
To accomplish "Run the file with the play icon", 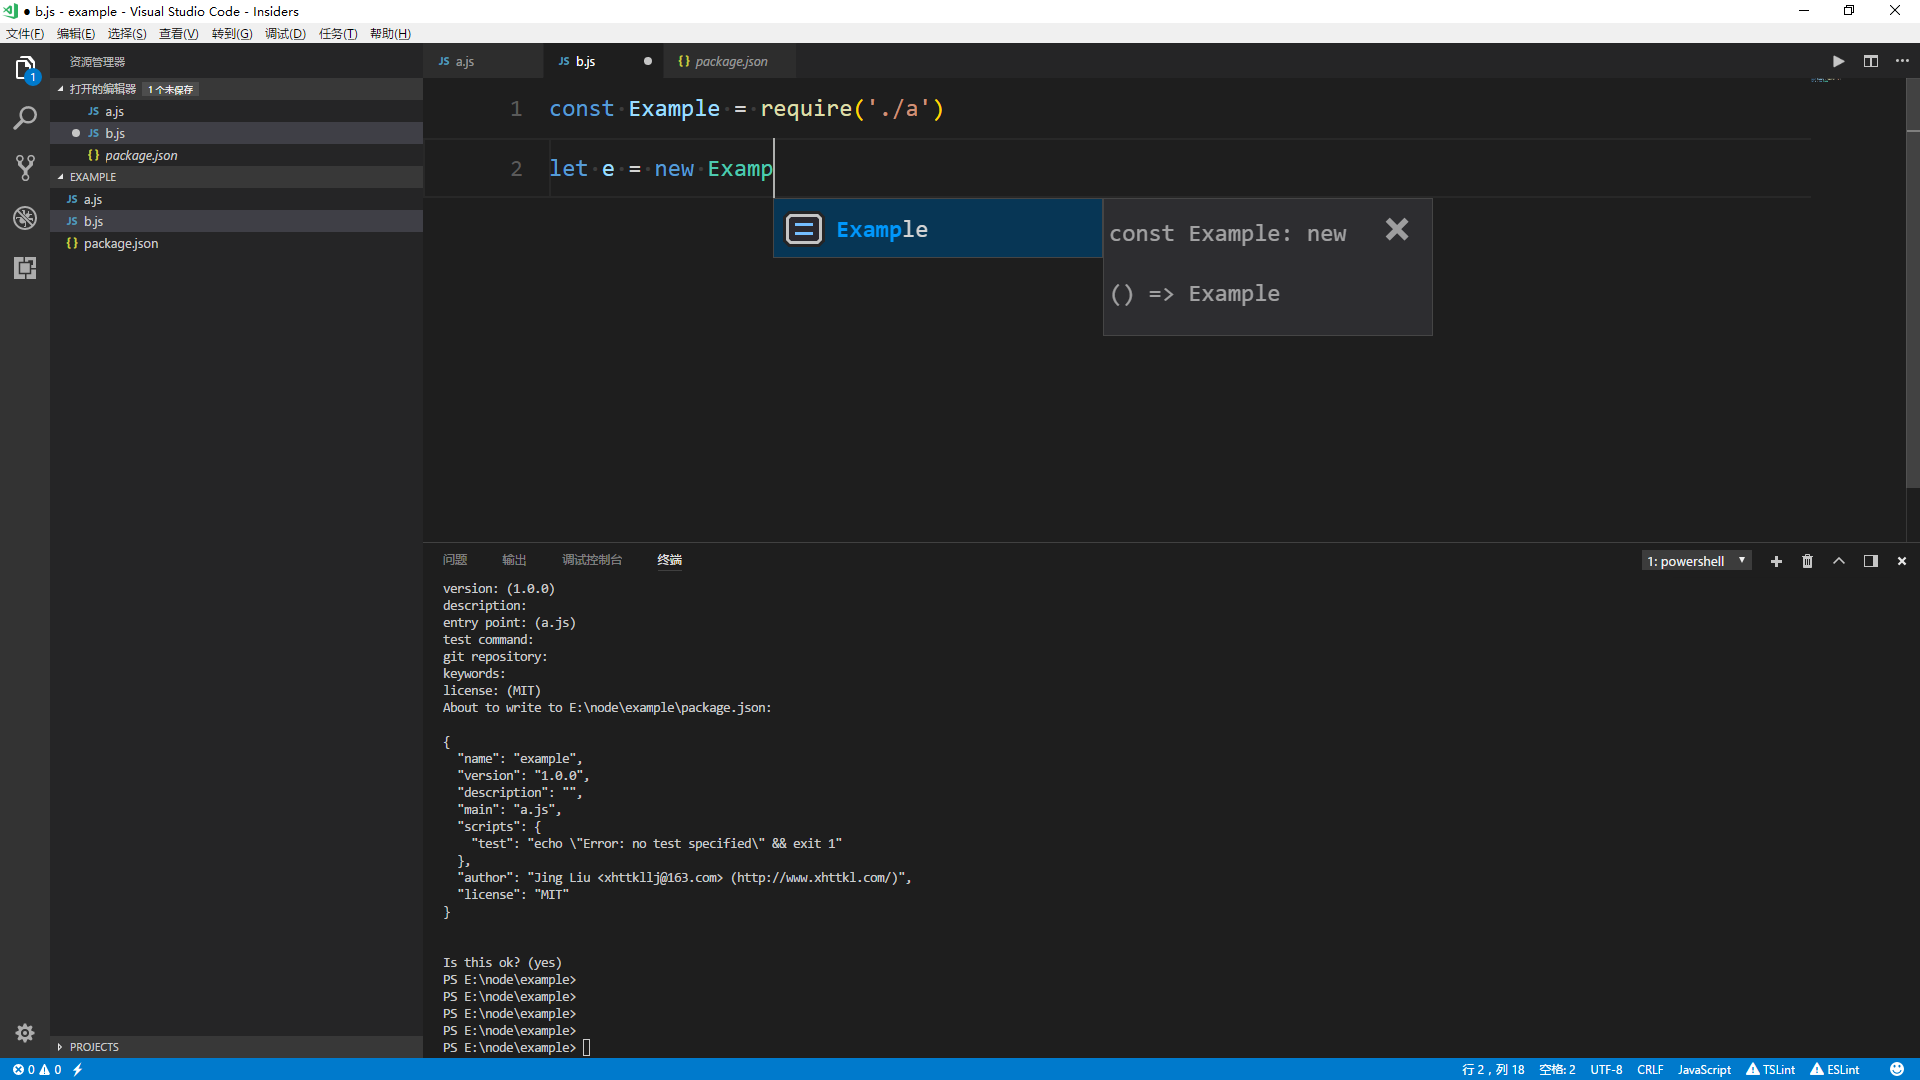I will click(x=1838, y=61).
